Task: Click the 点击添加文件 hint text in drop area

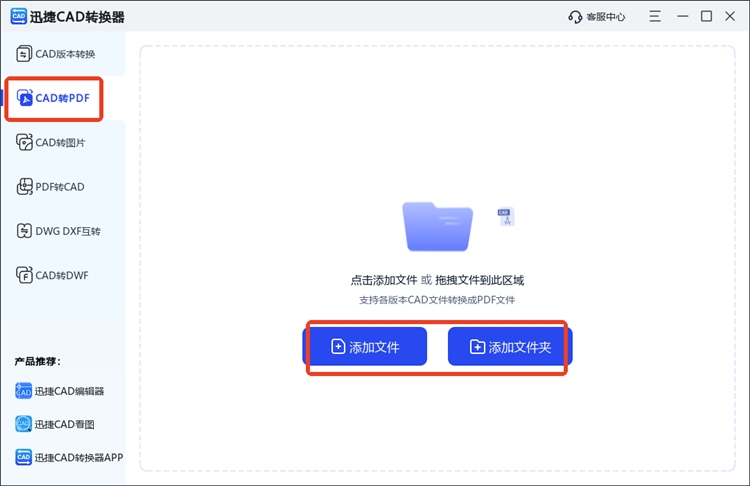Action: [x=383, y=281]
